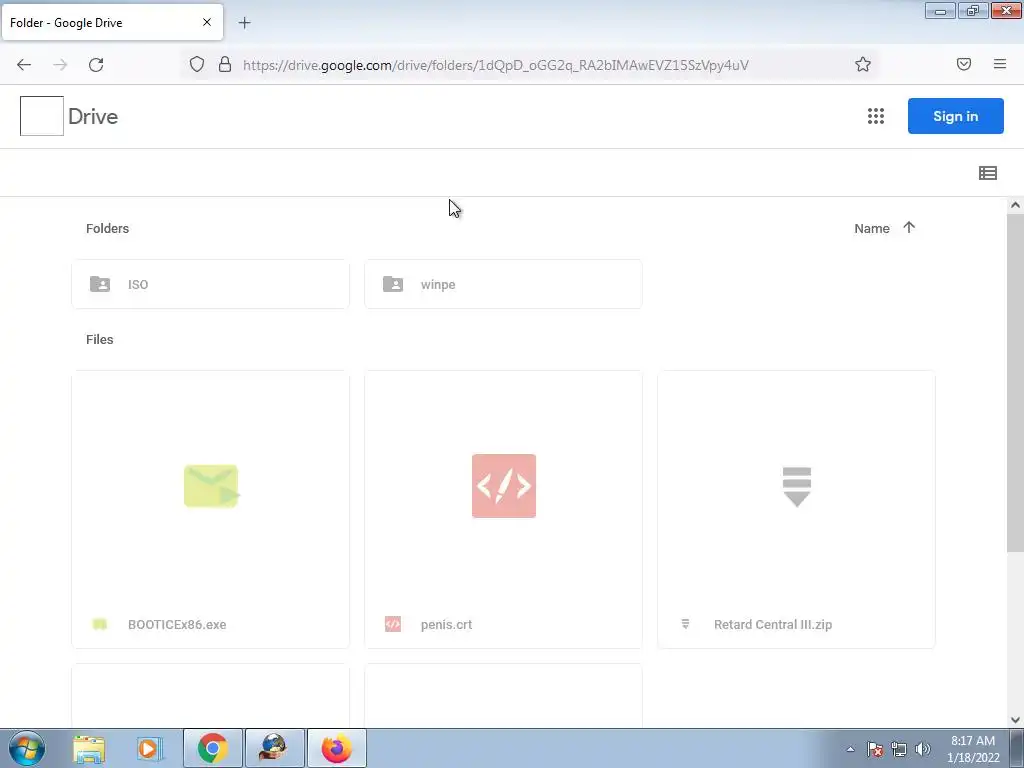The width and height of the screenshot is (1024, 768).
Task: Open the globe application in taskbar
Action: click(274, 748)
